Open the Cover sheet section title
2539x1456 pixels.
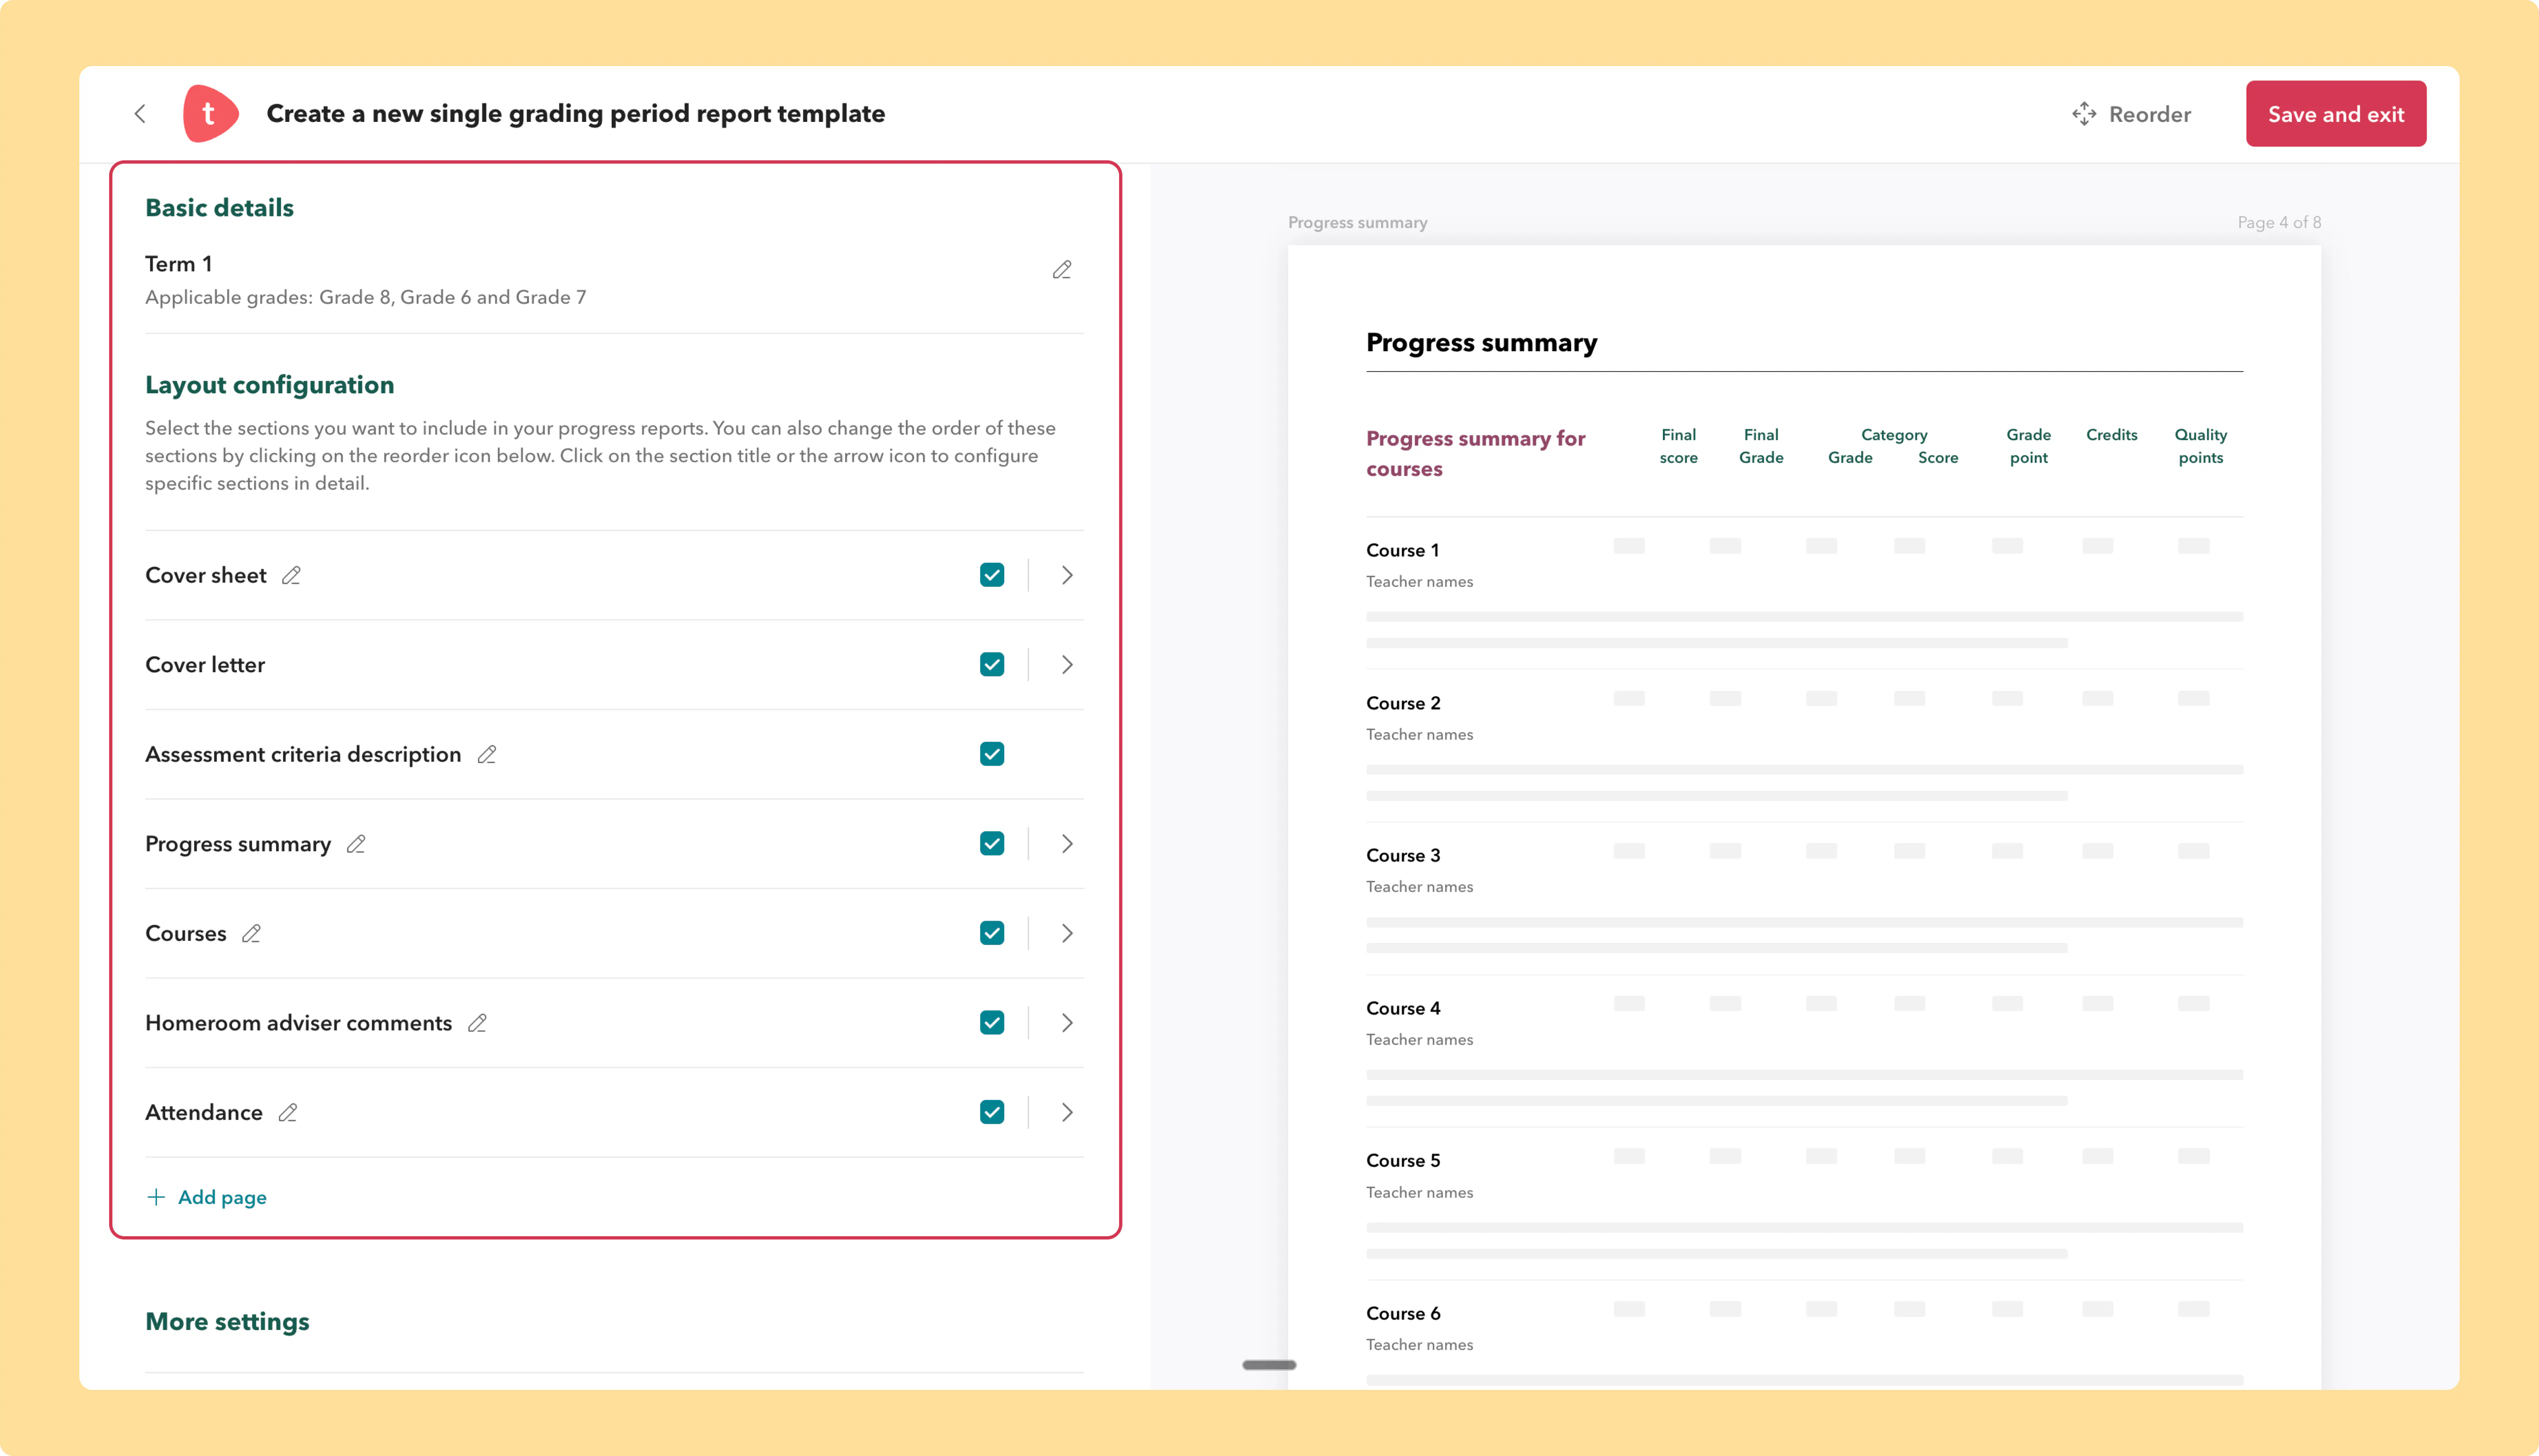(x=206, y=575)
